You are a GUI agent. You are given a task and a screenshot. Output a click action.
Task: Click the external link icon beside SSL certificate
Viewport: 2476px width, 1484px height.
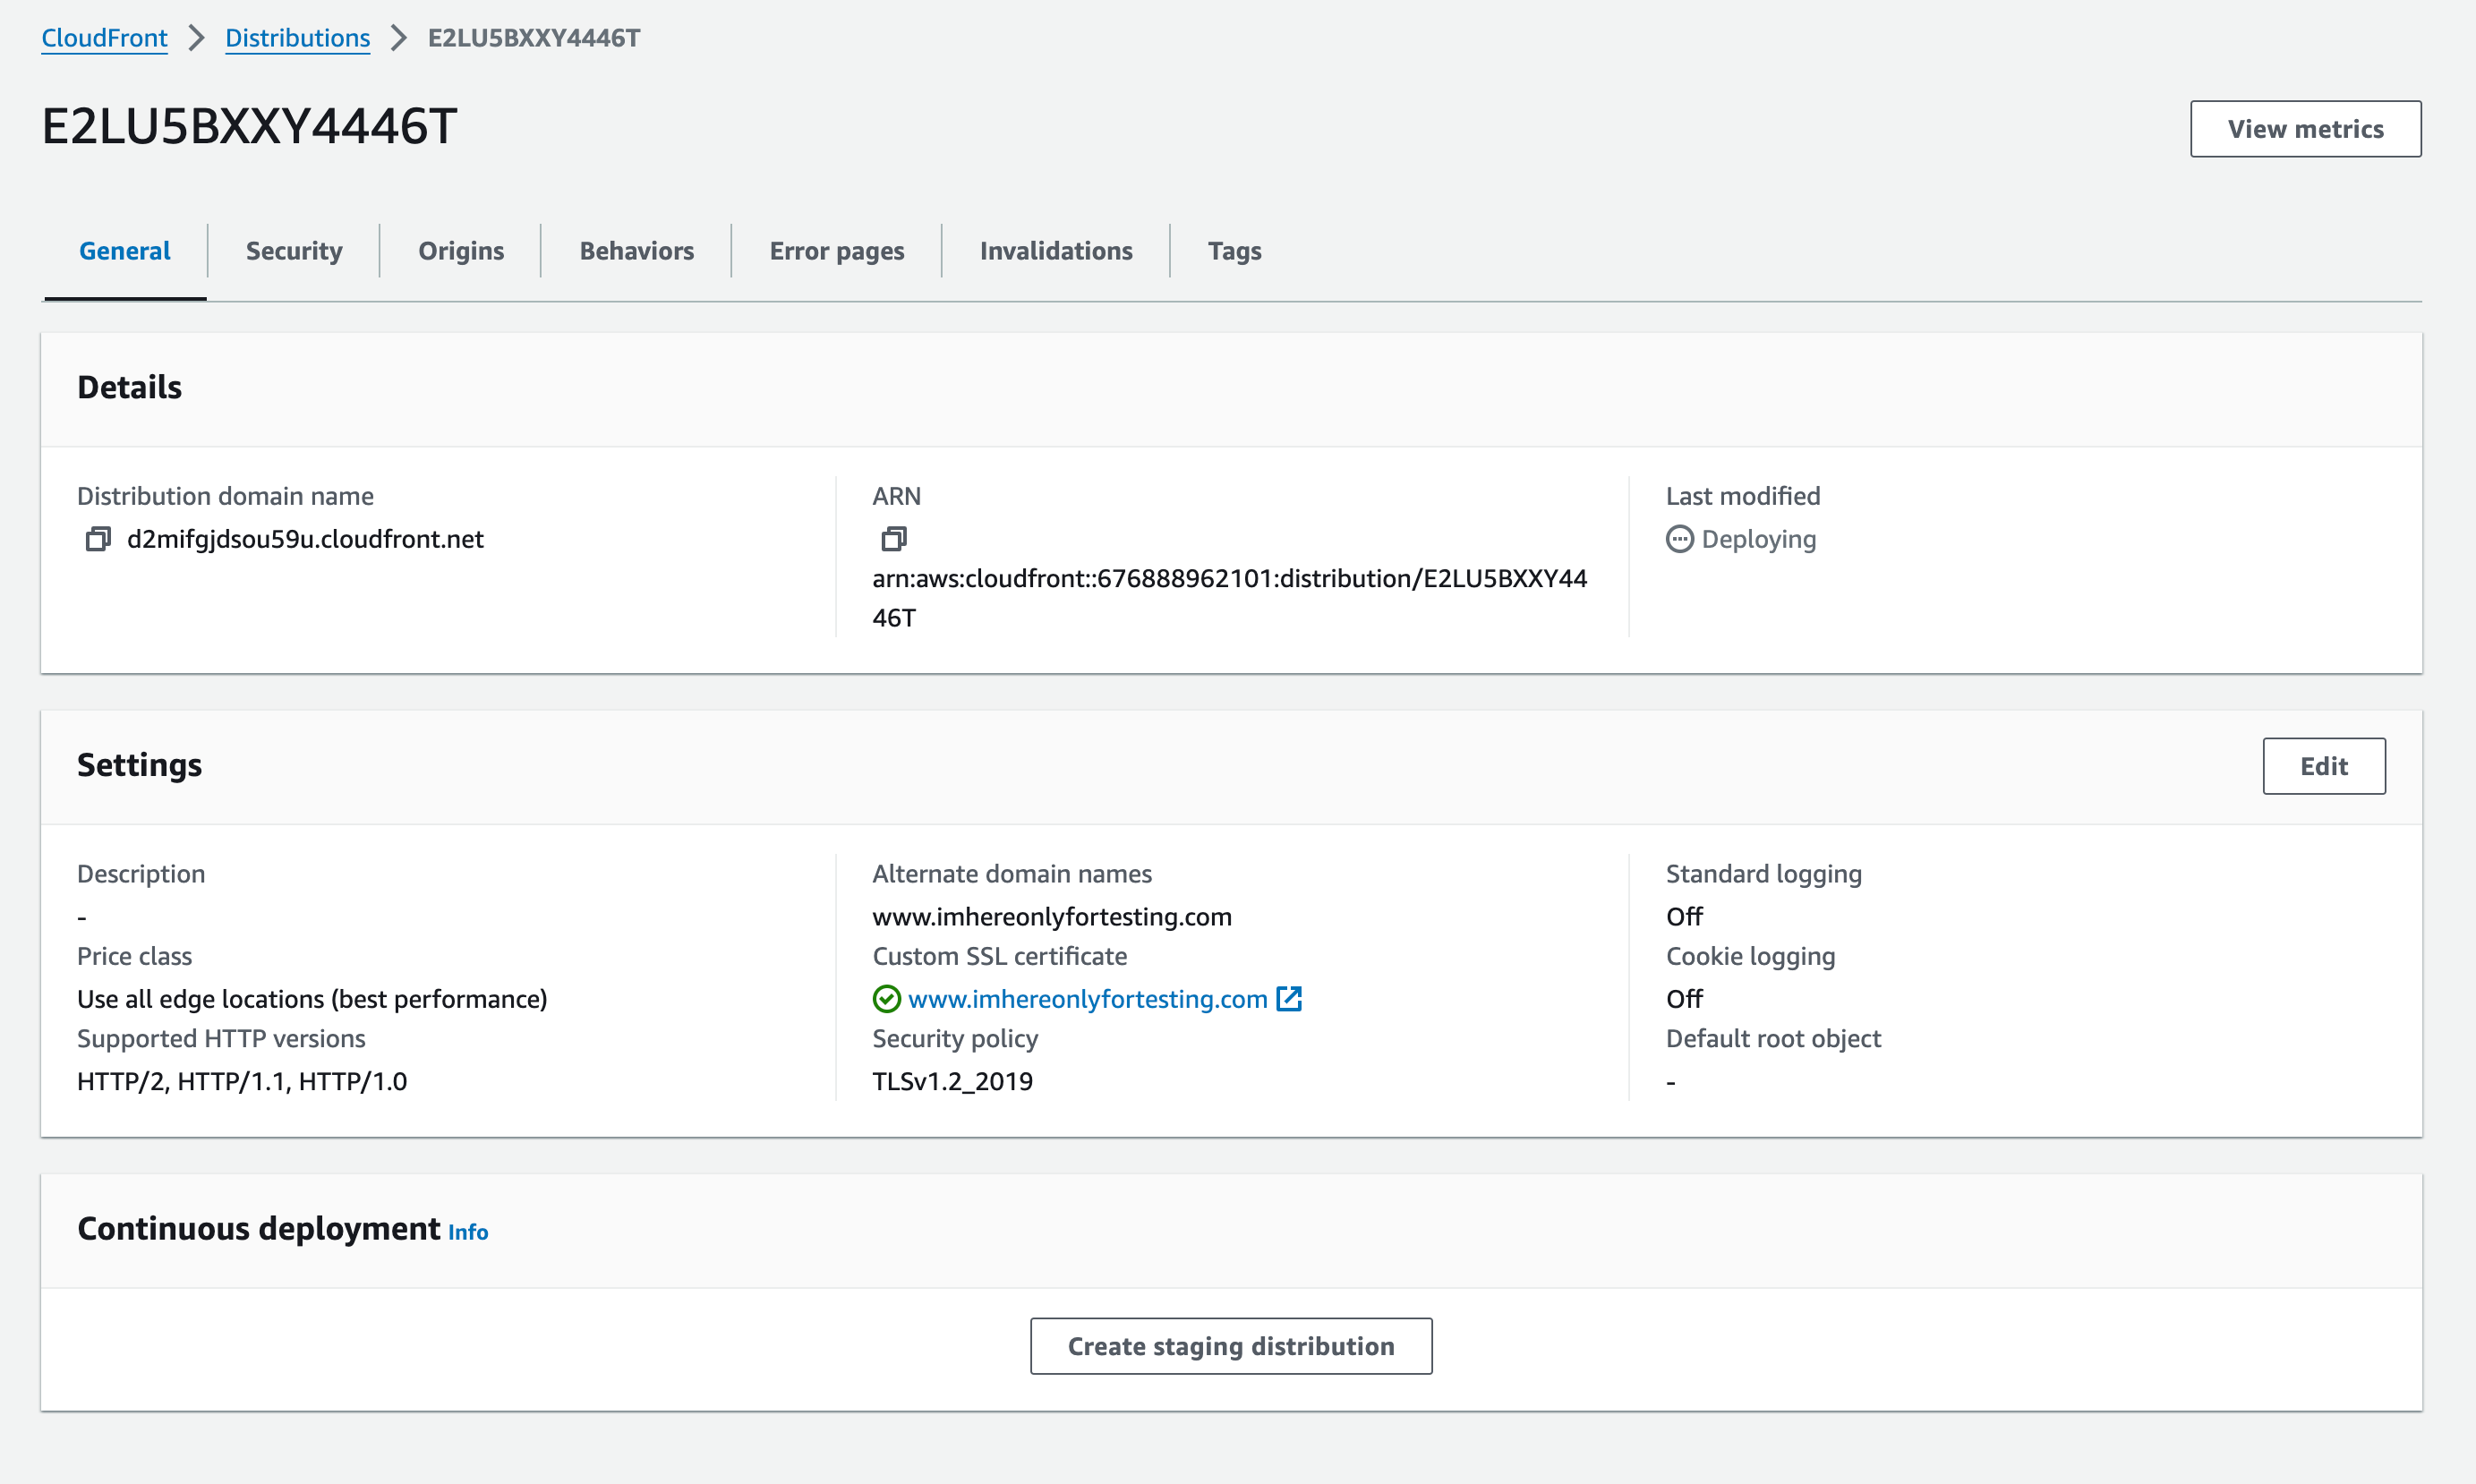pyautogui.click(x=1289, y=998)
